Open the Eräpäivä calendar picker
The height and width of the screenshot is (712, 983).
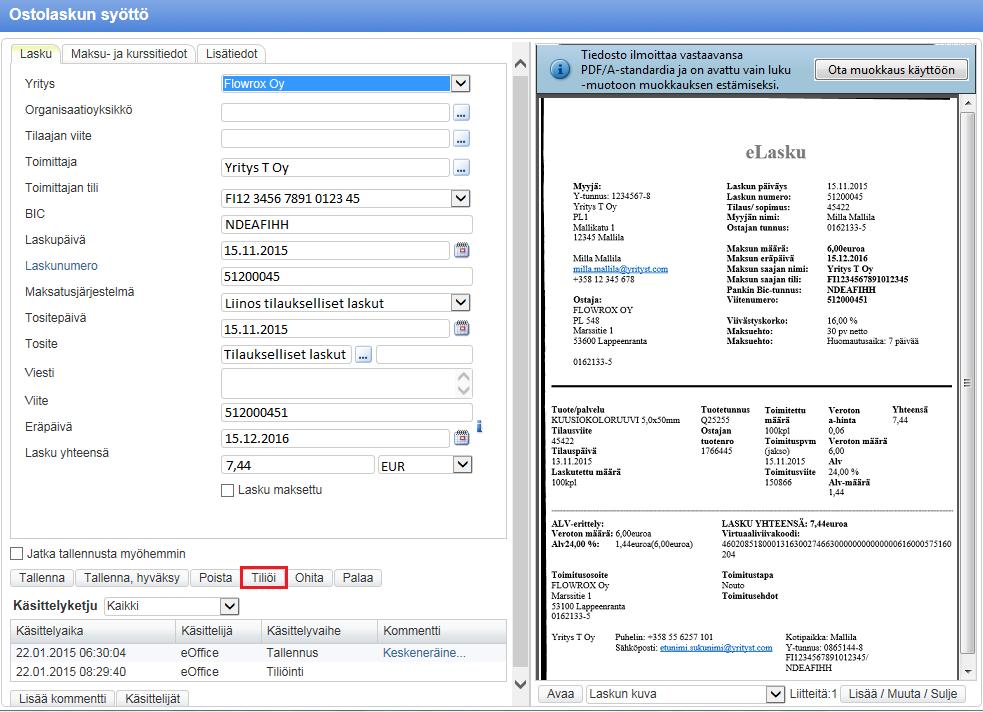[462, 437]
